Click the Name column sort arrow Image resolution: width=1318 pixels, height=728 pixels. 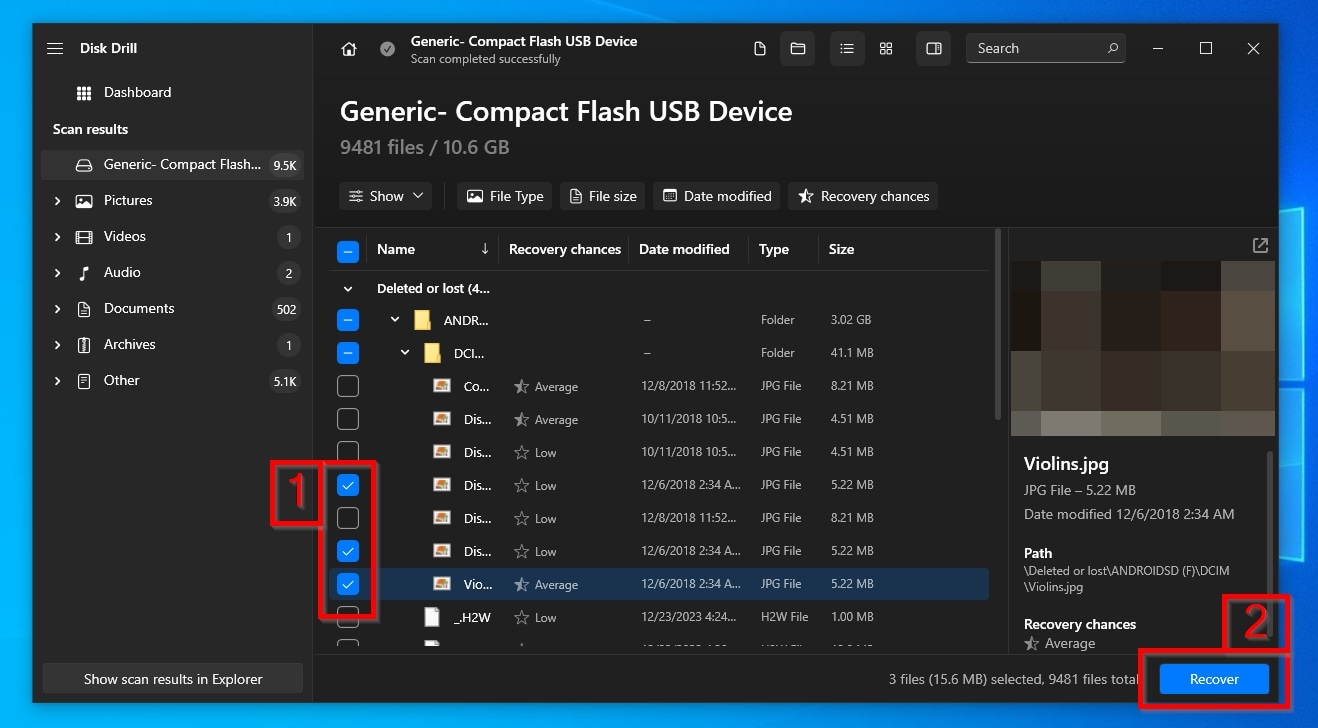(x=485, y=249)
